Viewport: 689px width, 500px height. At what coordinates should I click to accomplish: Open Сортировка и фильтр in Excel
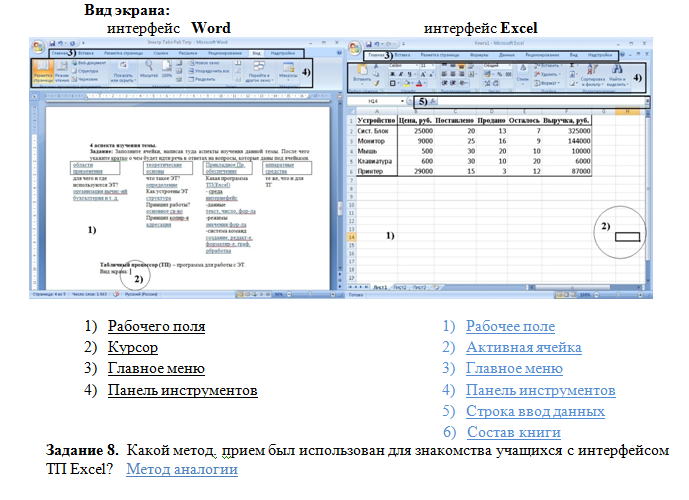[593, 75]
